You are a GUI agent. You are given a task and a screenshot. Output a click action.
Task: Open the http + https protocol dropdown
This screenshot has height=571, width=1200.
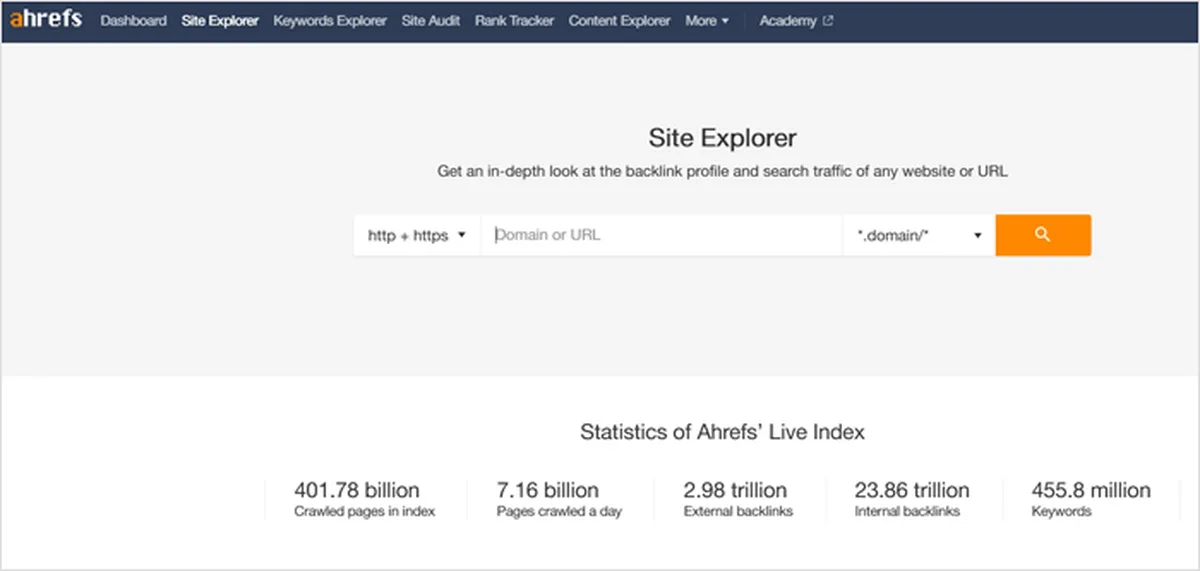[417, 236]
